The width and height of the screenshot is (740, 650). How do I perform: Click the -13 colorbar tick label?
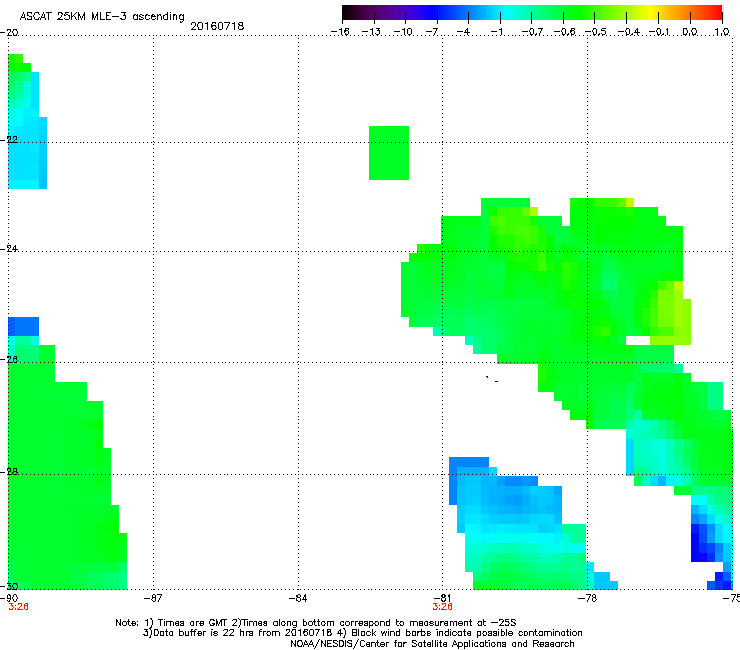pyautogui.click(x=371, y=32)
